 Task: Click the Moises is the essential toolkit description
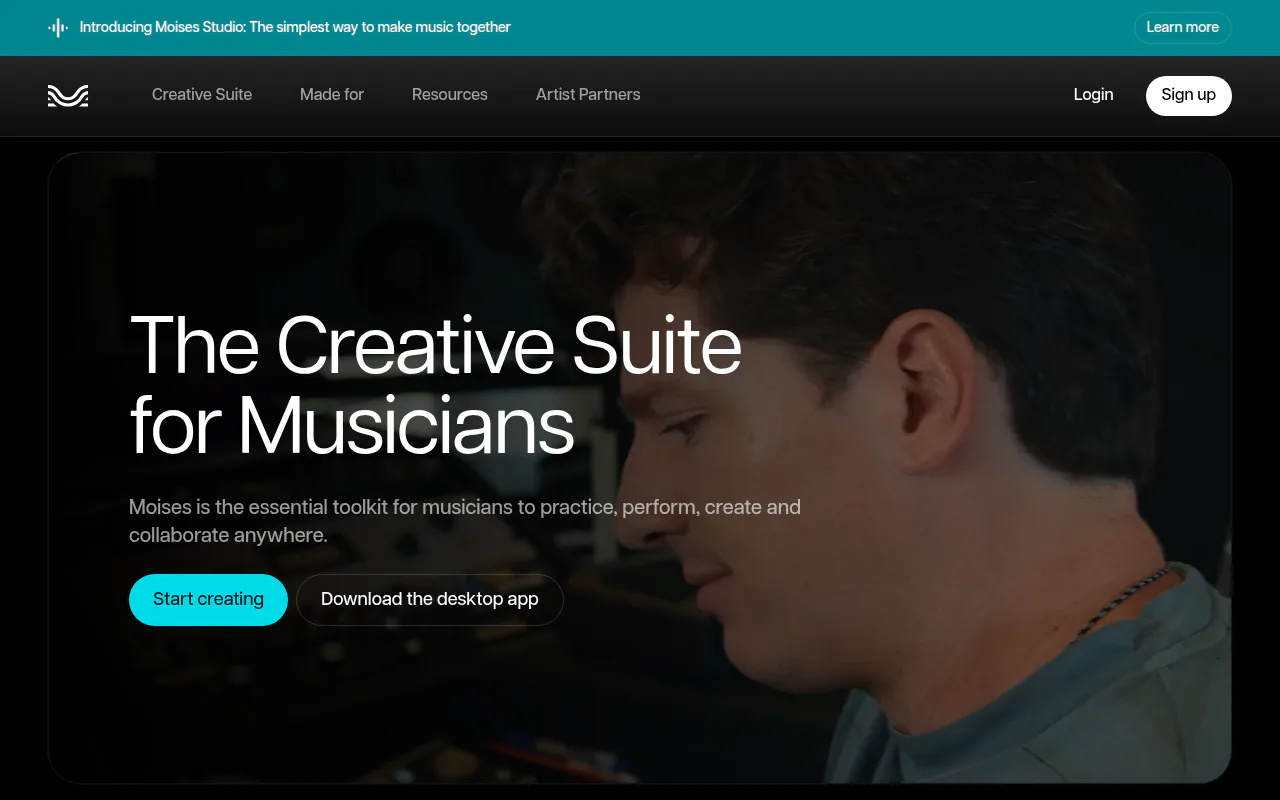pyautogui.click(x=465, y=521)
